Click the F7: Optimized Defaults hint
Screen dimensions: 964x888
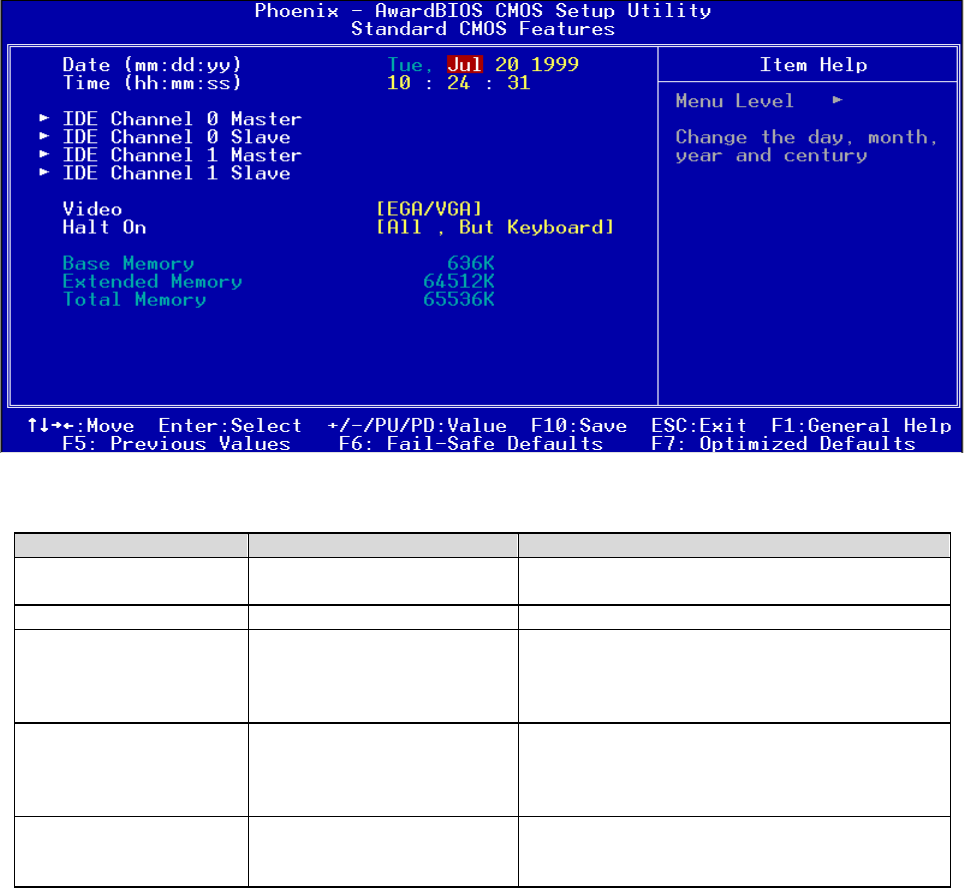(x=783, y=443)
